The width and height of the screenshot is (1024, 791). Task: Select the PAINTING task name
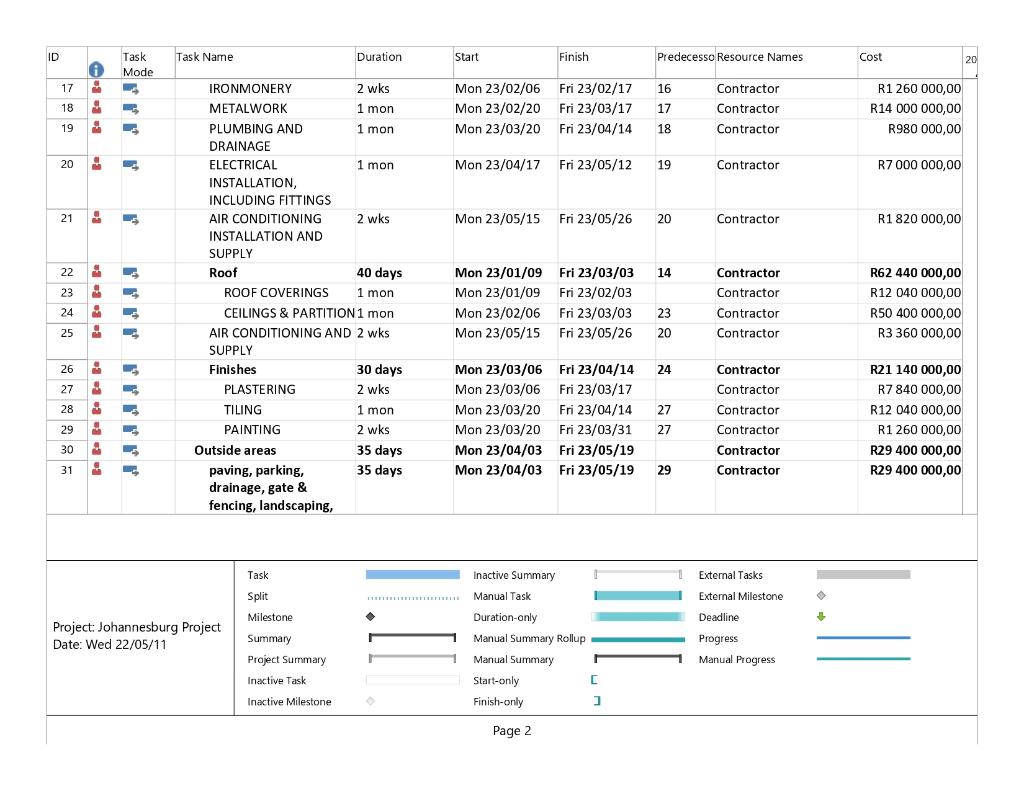[x=252, y=430]
